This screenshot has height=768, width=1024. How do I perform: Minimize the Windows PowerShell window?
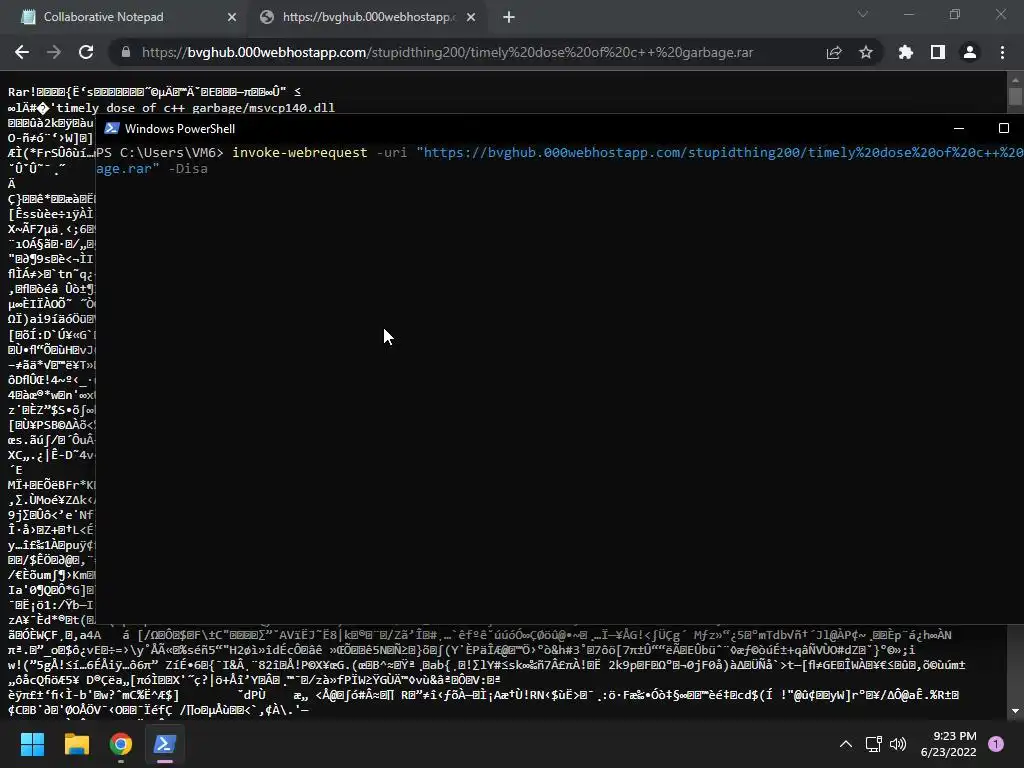(x=959, y=129)
